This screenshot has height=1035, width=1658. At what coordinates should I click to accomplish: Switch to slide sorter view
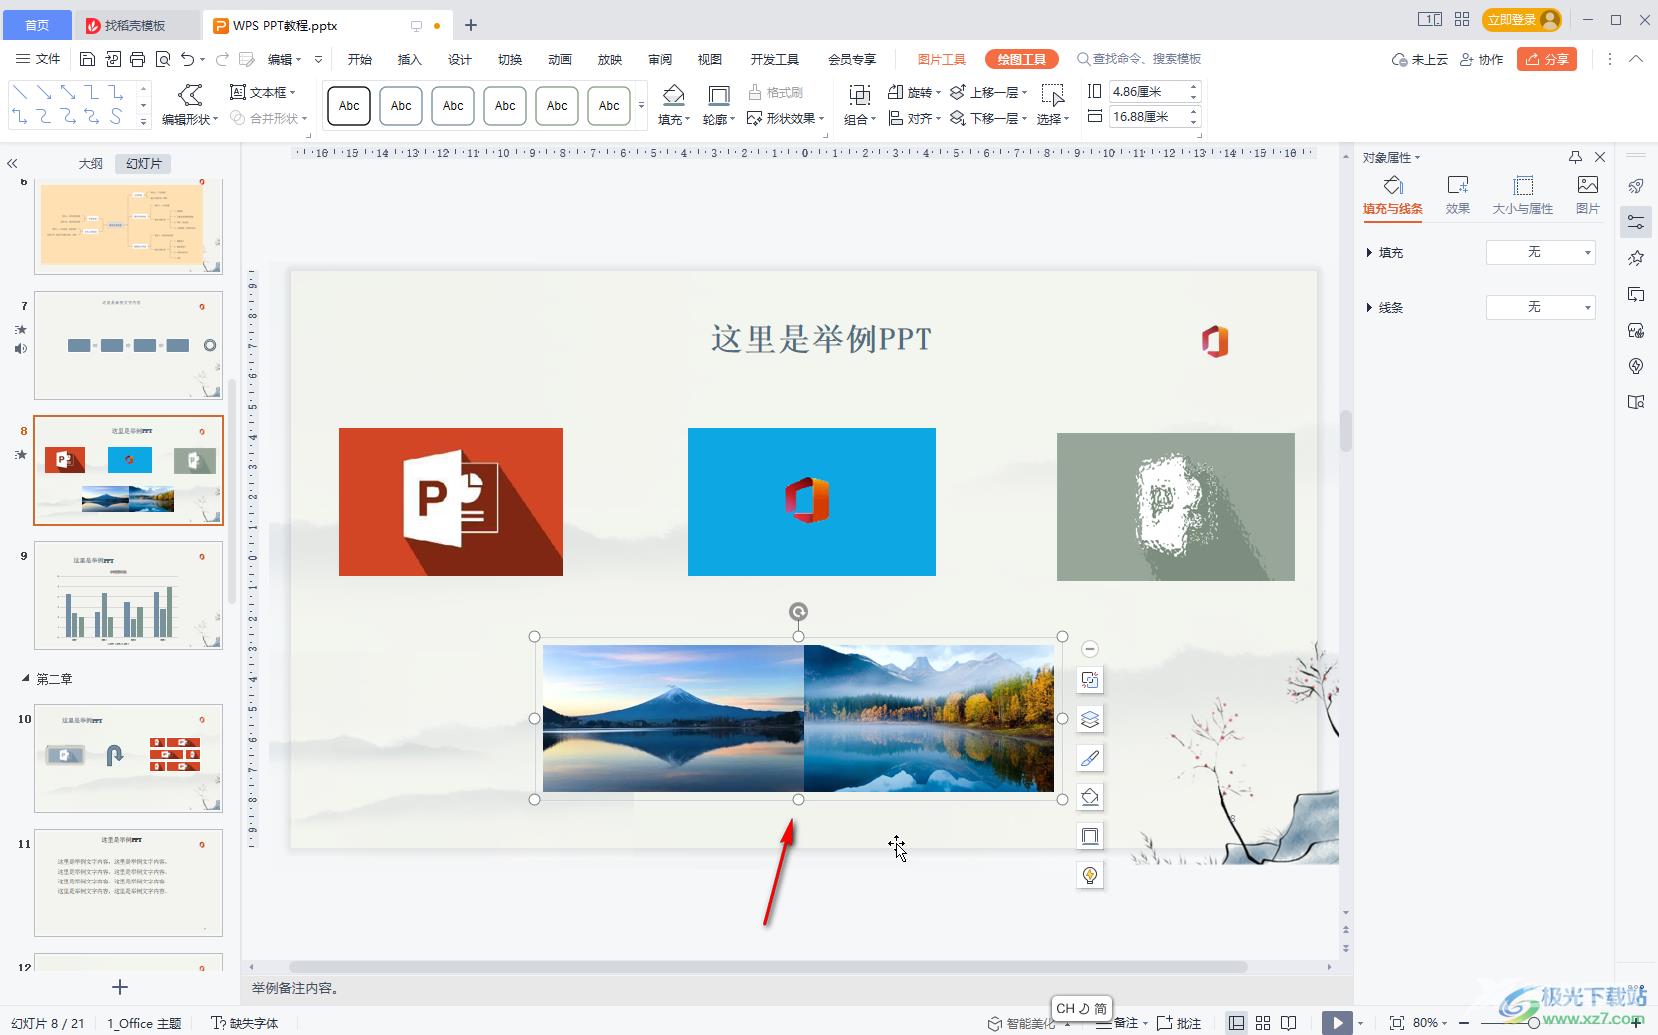click(x=1263, y=1023)
